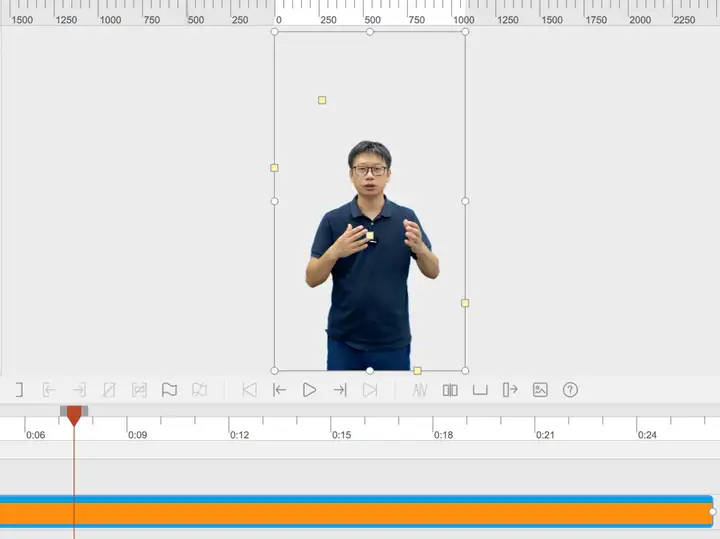Click the crossed-out range delete icon

click(x=109, y=390)
